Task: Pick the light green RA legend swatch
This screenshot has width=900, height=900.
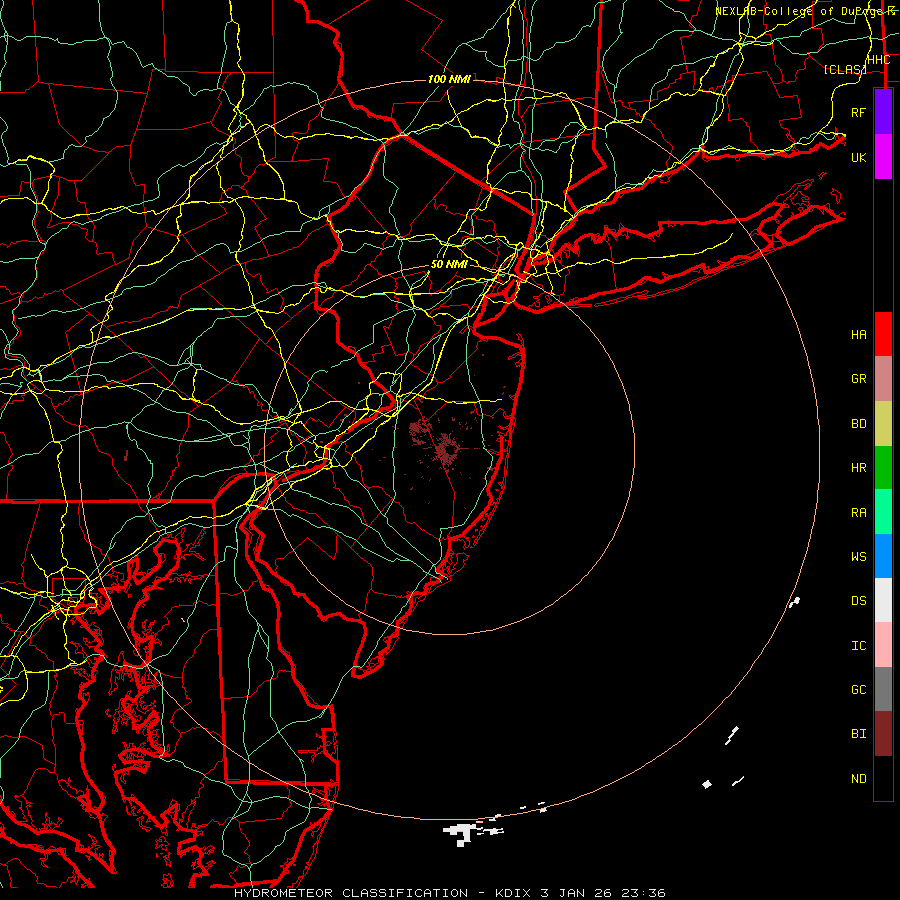Action: [883, 512]
